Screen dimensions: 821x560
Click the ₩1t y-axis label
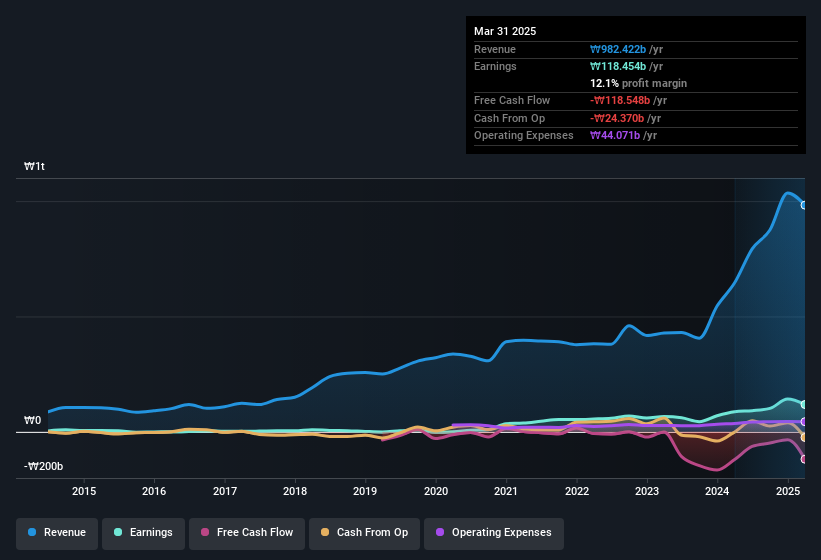coord(34,166)
